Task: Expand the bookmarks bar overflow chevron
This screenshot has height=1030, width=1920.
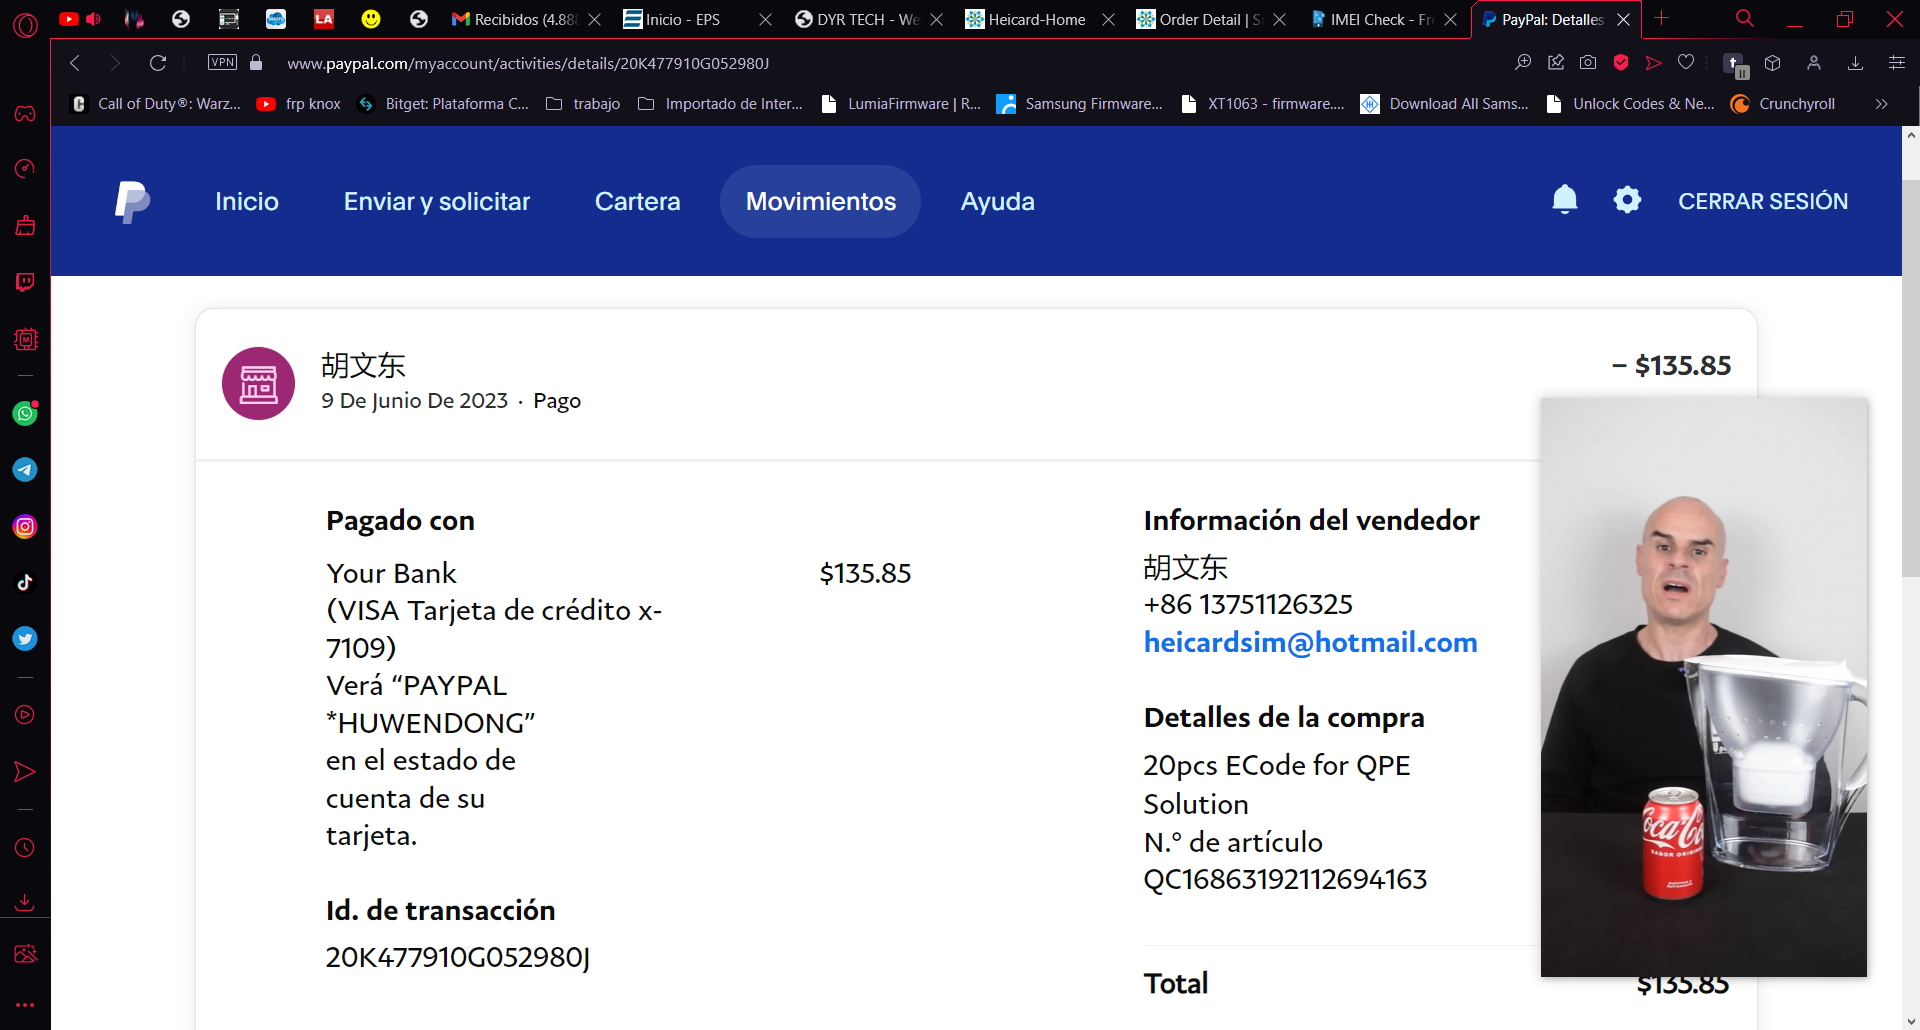Action: click(x=1881, y=104)
